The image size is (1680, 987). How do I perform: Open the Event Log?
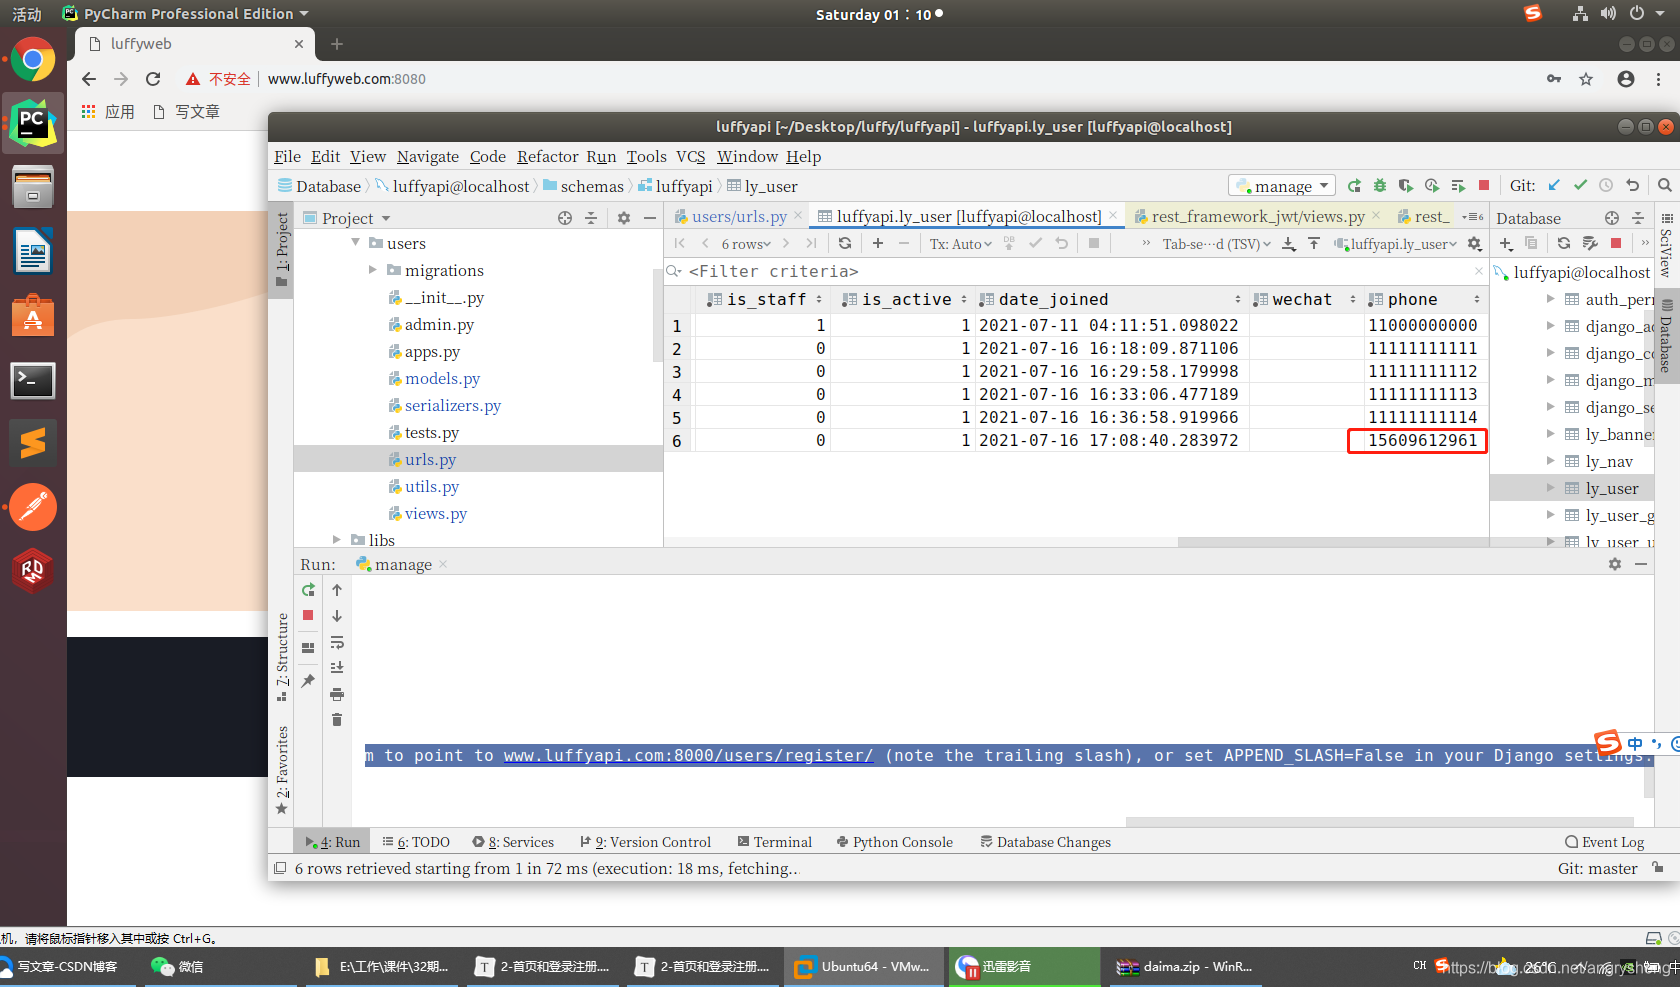(x=1605, y=842)
